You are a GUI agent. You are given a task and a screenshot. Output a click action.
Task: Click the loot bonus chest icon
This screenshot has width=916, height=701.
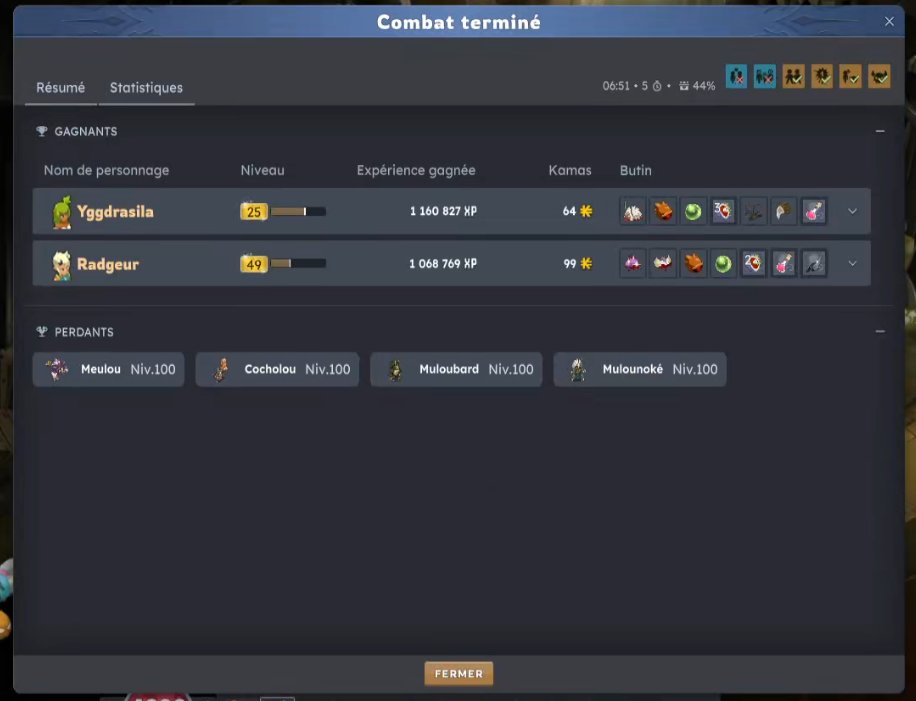pyautogui.click(x=684, y=86)
